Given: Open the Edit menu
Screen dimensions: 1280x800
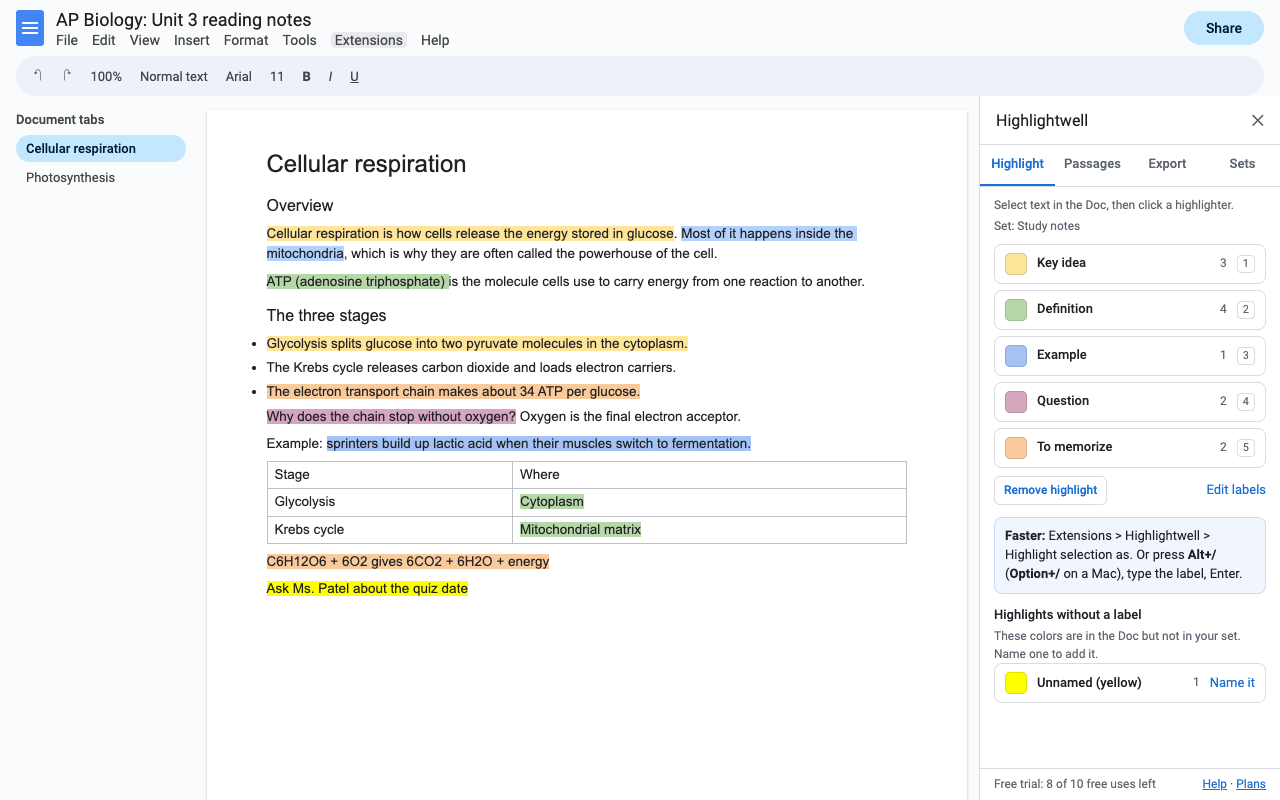Looking at the screenshot, I should tap(104, 40).
